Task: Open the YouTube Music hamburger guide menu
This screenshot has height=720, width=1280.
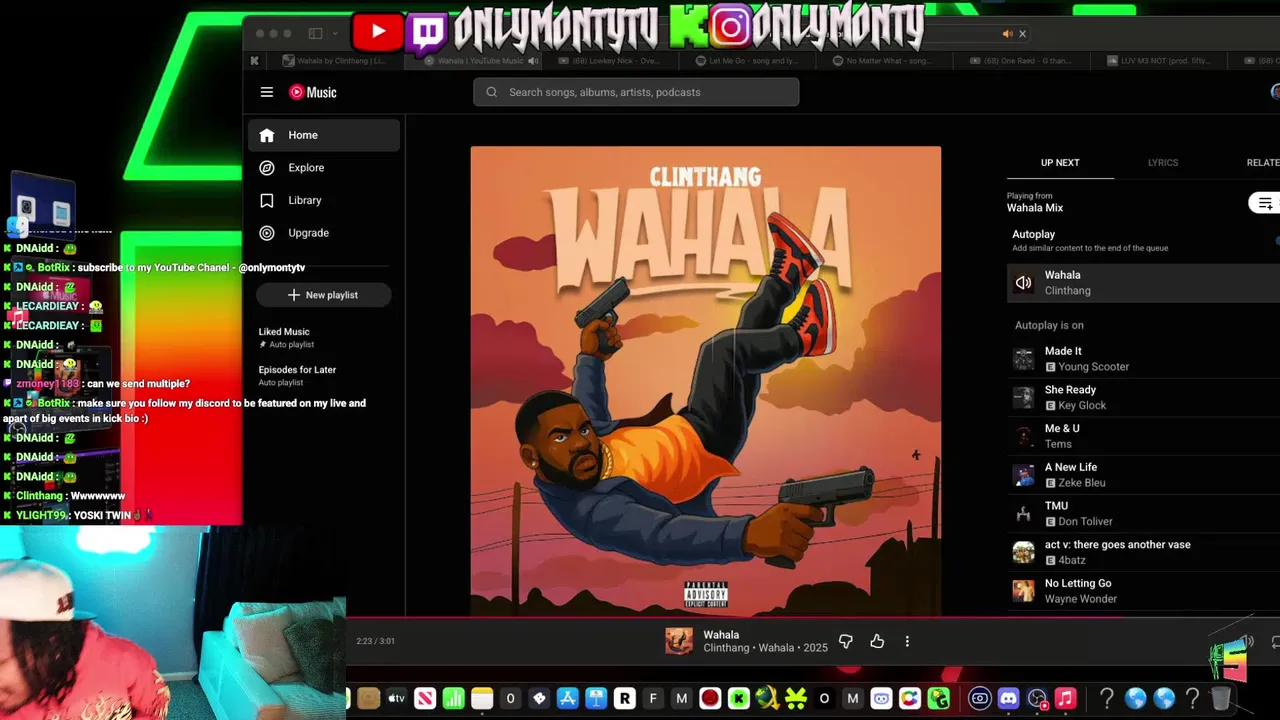Action: tap(267, 92)
